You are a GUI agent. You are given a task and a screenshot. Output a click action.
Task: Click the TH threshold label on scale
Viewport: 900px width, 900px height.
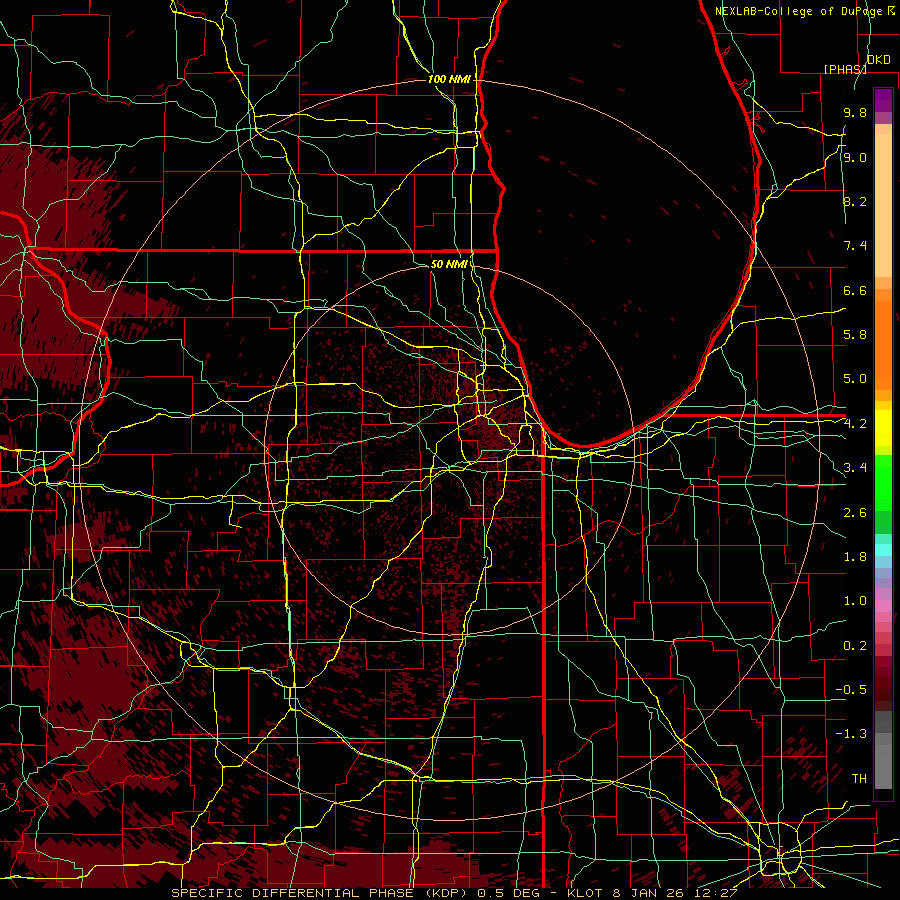859,779
